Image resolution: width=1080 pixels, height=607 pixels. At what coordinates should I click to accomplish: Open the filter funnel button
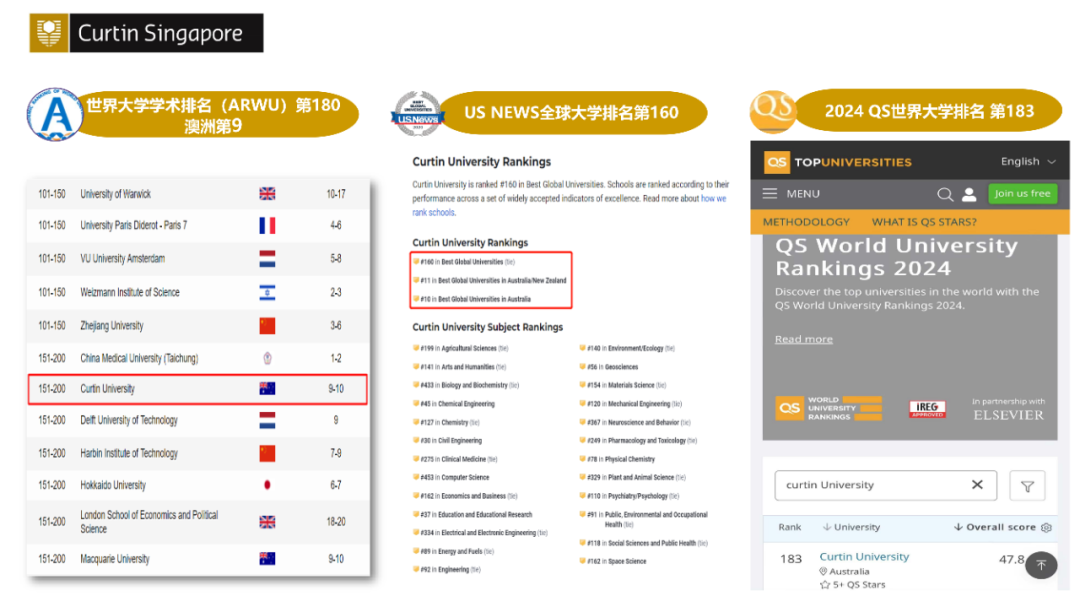1027,486
